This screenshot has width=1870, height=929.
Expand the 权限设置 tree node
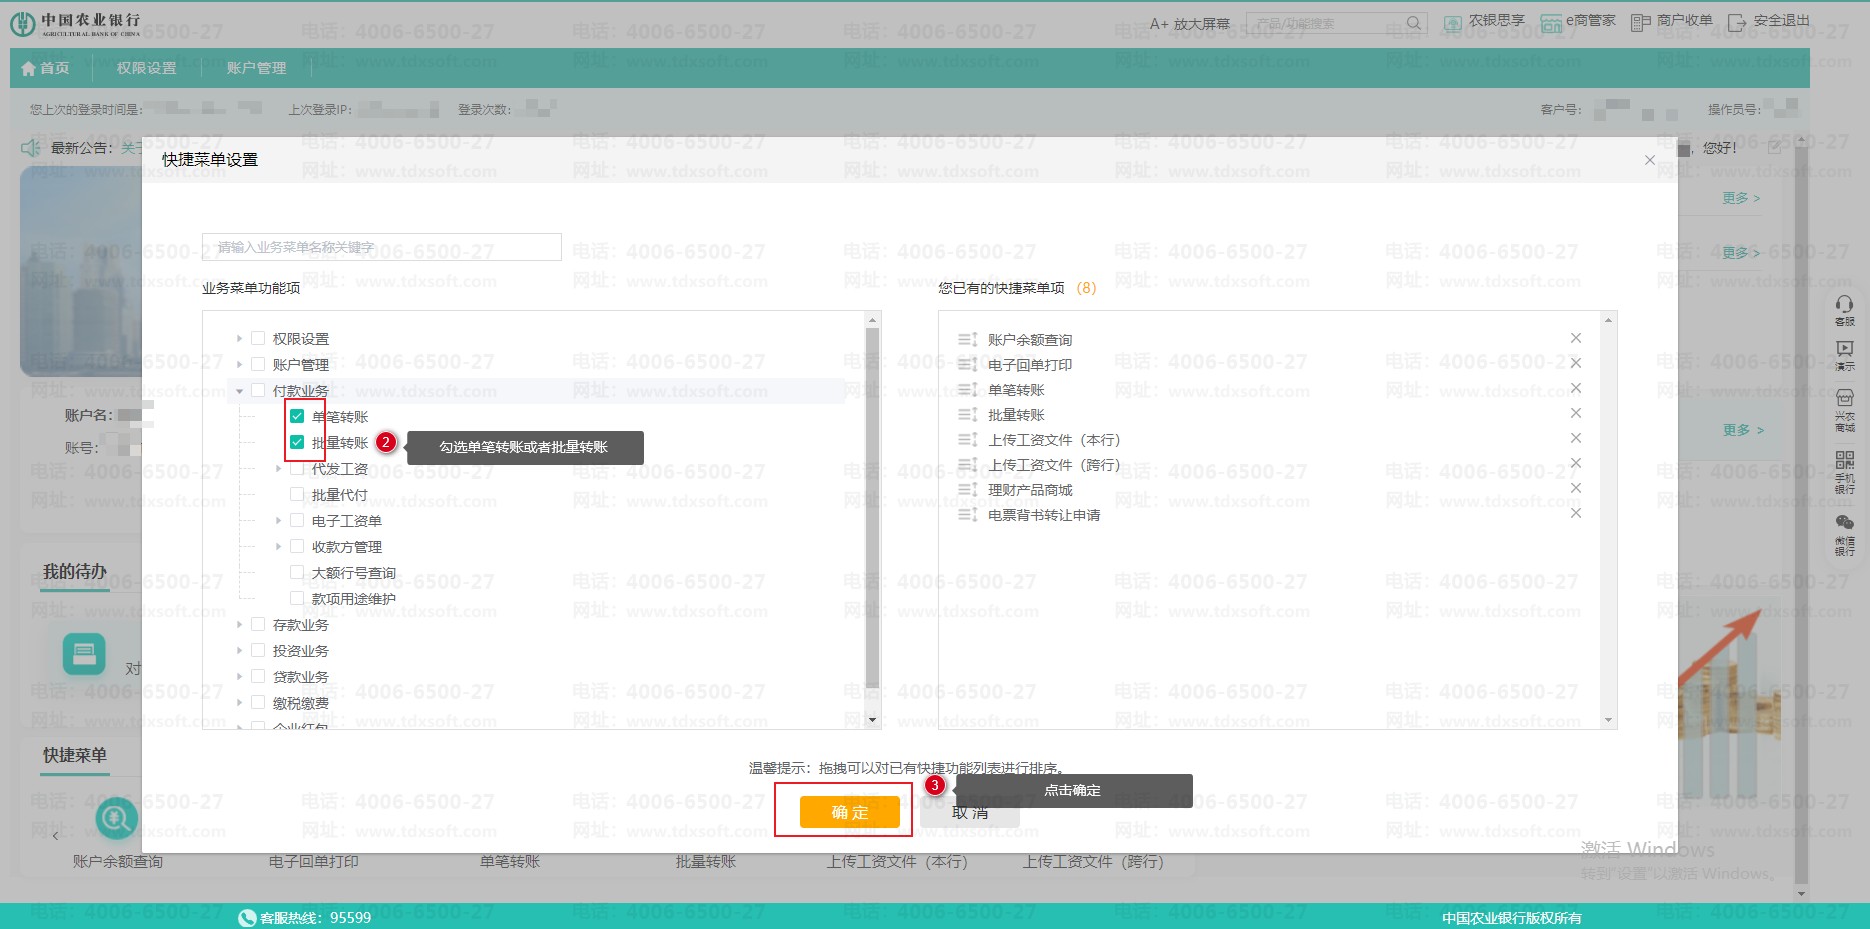click(x=240, y=339)
